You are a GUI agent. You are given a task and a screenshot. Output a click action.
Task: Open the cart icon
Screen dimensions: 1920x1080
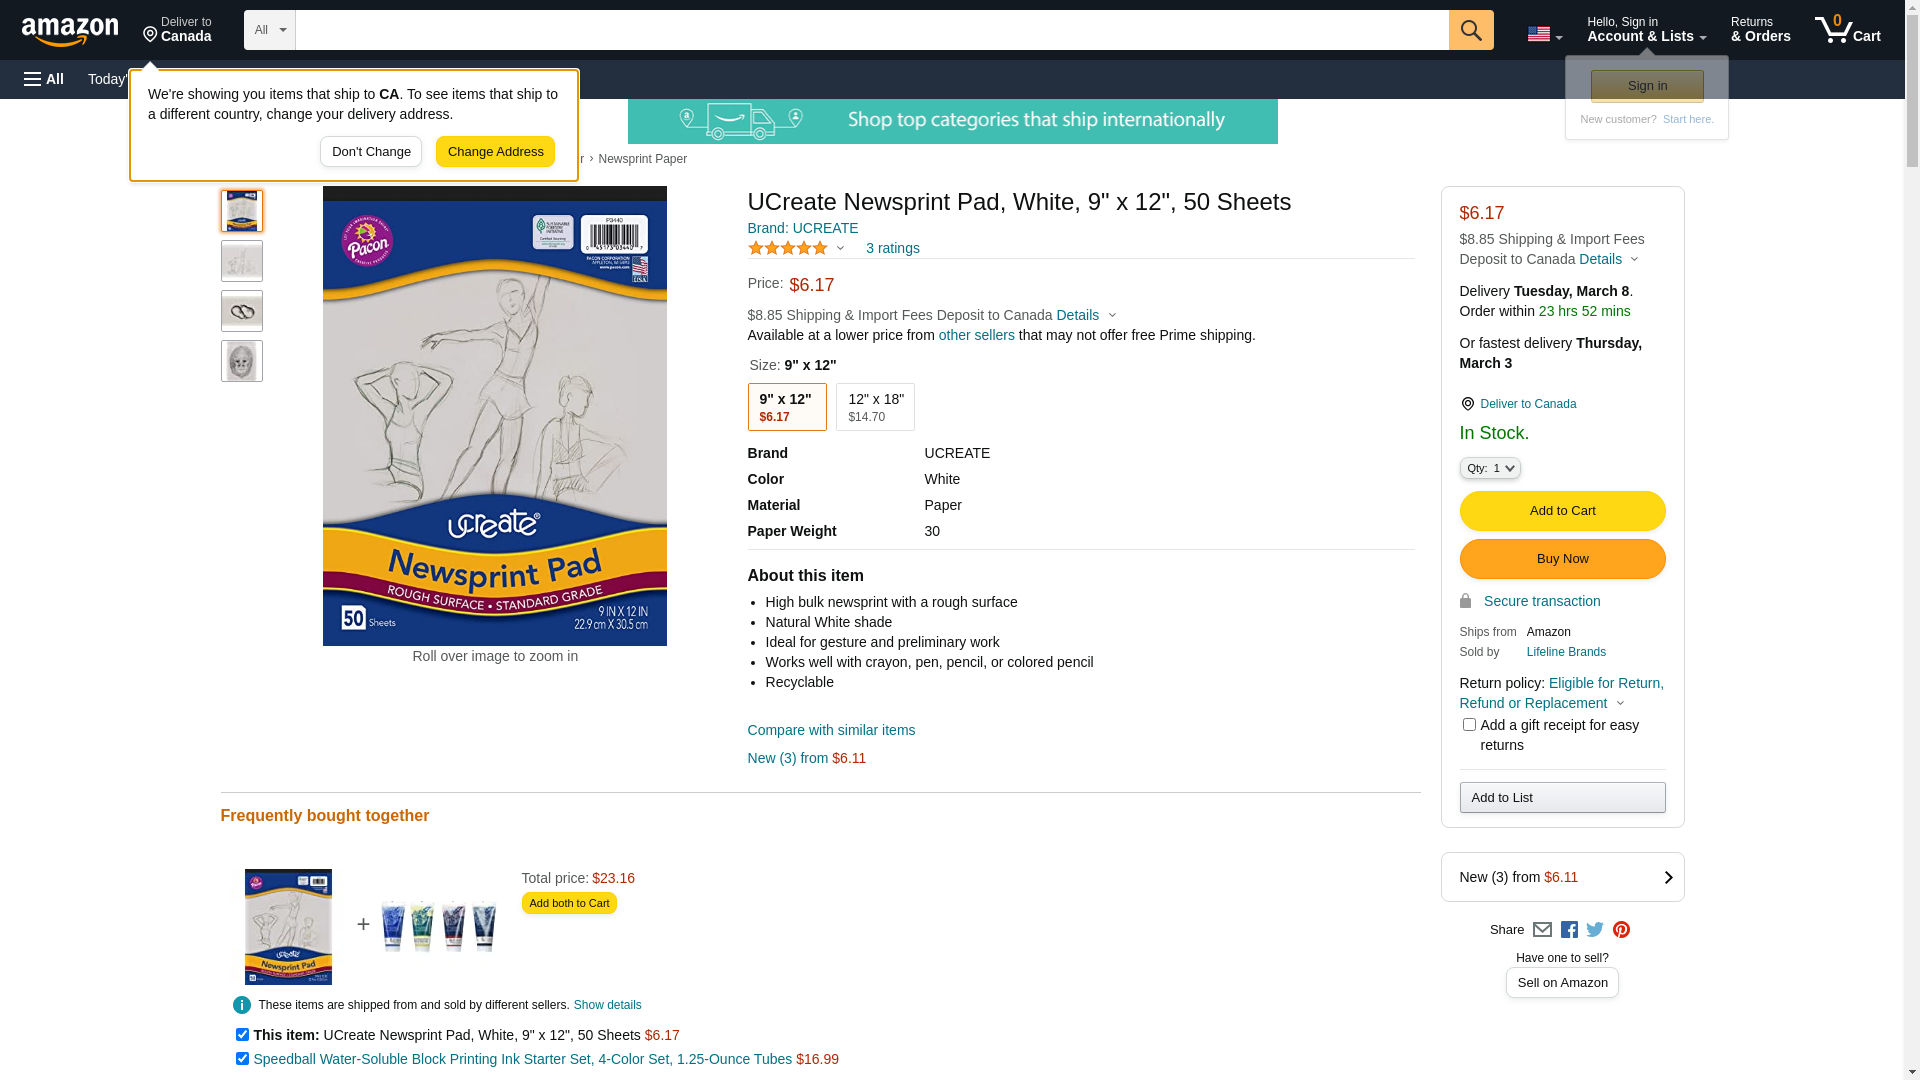point(1847,30)
